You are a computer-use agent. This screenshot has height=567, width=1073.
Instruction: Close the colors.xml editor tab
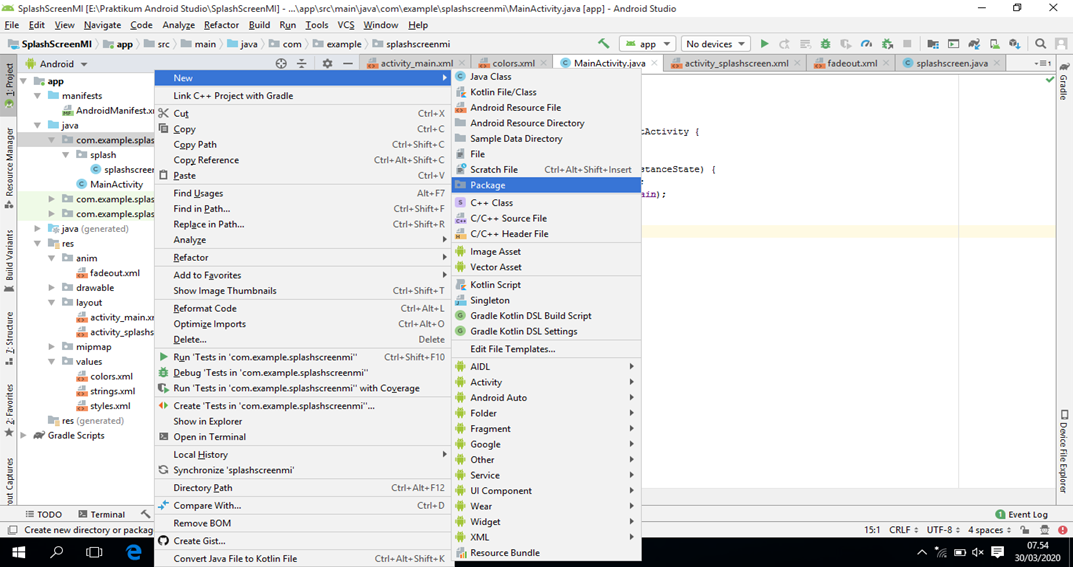[545, 64]
